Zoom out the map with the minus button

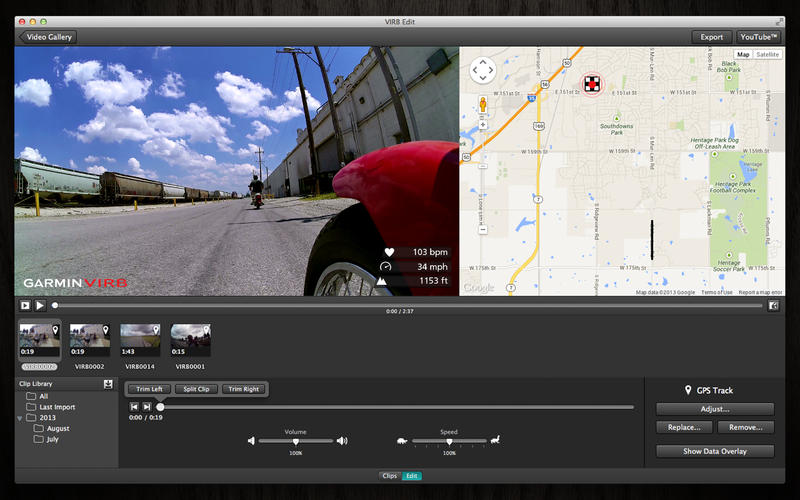[x=483, y=230]
